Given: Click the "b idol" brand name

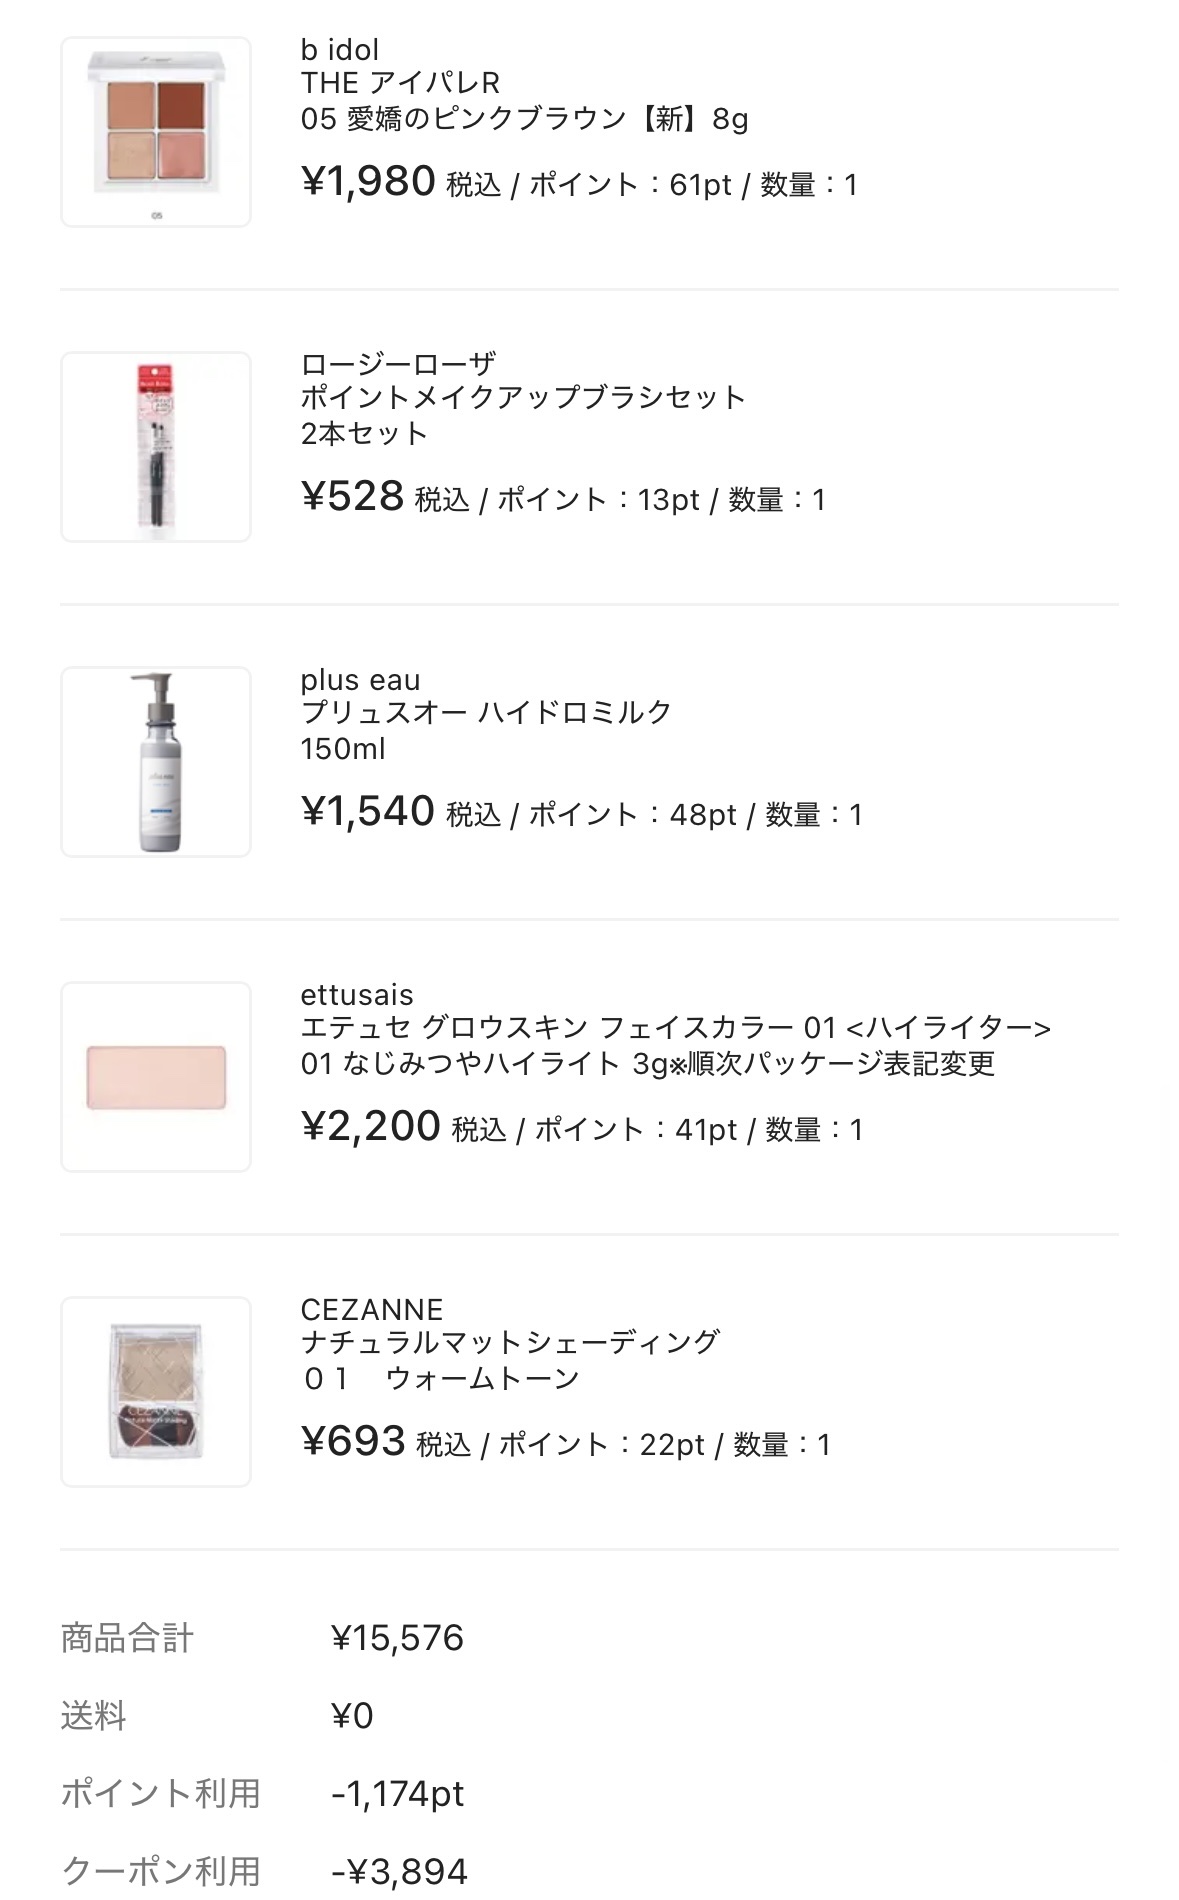Looking at the screenshot, I should pyautogui.click(x=340, y=50).
